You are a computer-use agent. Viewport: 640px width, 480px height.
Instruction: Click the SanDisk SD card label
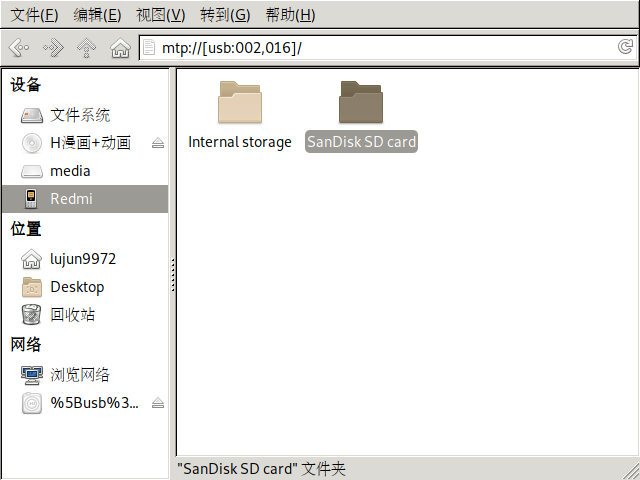(361, 142)
